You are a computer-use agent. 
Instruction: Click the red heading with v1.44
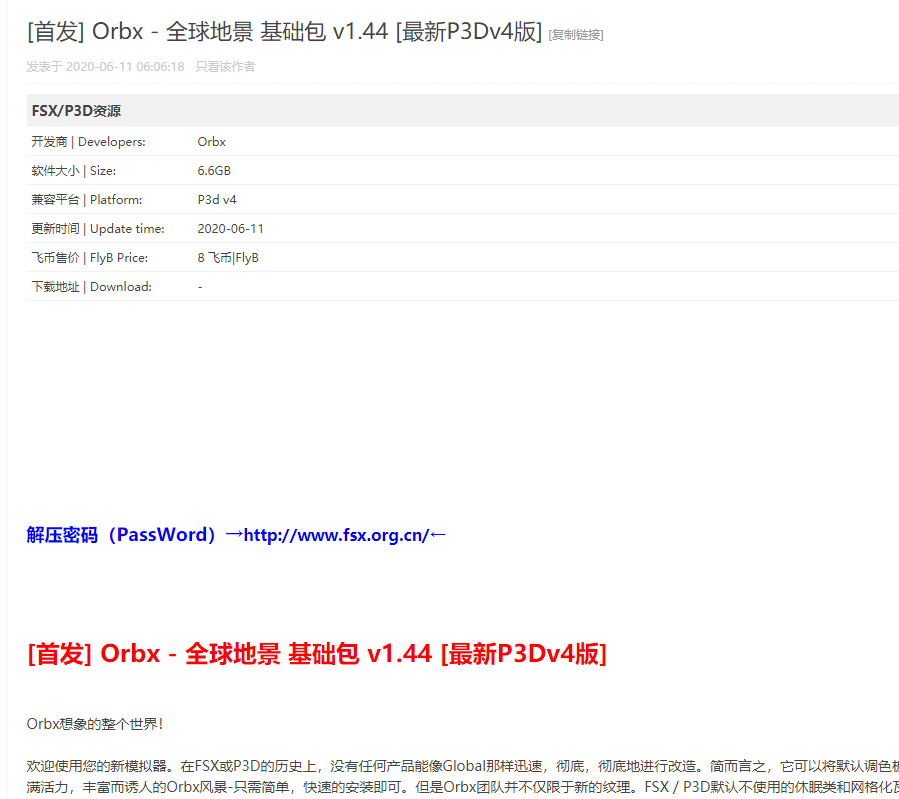pos(317,653)
